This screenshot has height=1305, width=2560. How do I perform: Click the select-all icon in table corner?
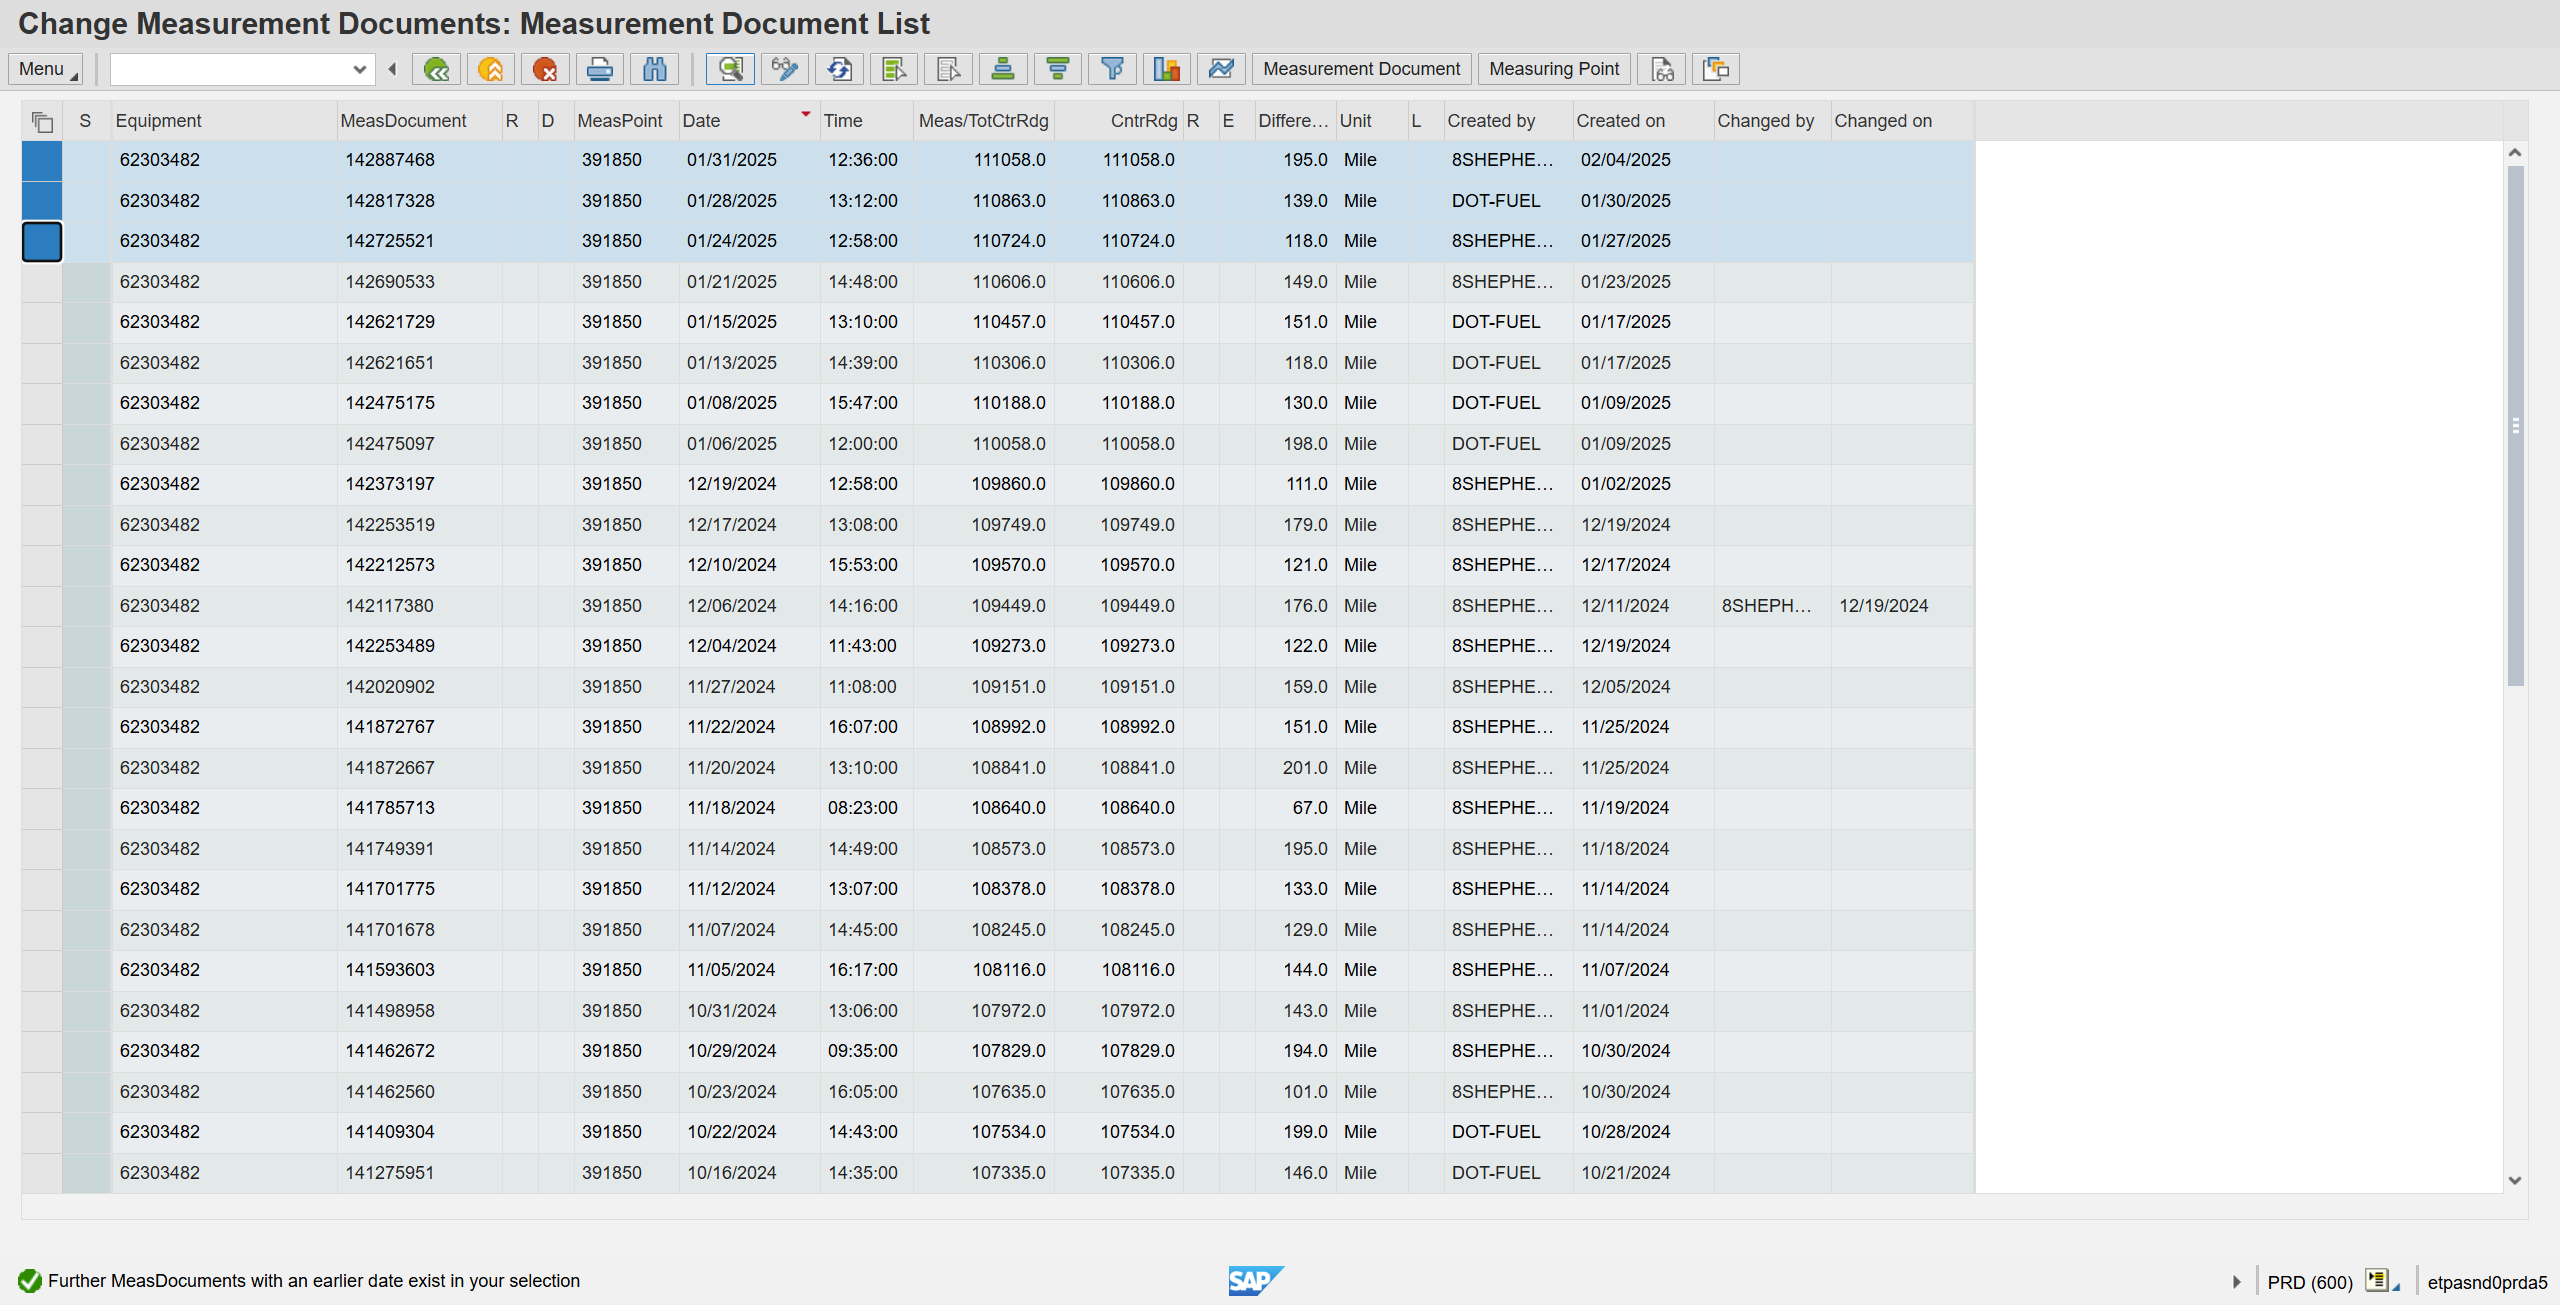[x=42, y=122]
